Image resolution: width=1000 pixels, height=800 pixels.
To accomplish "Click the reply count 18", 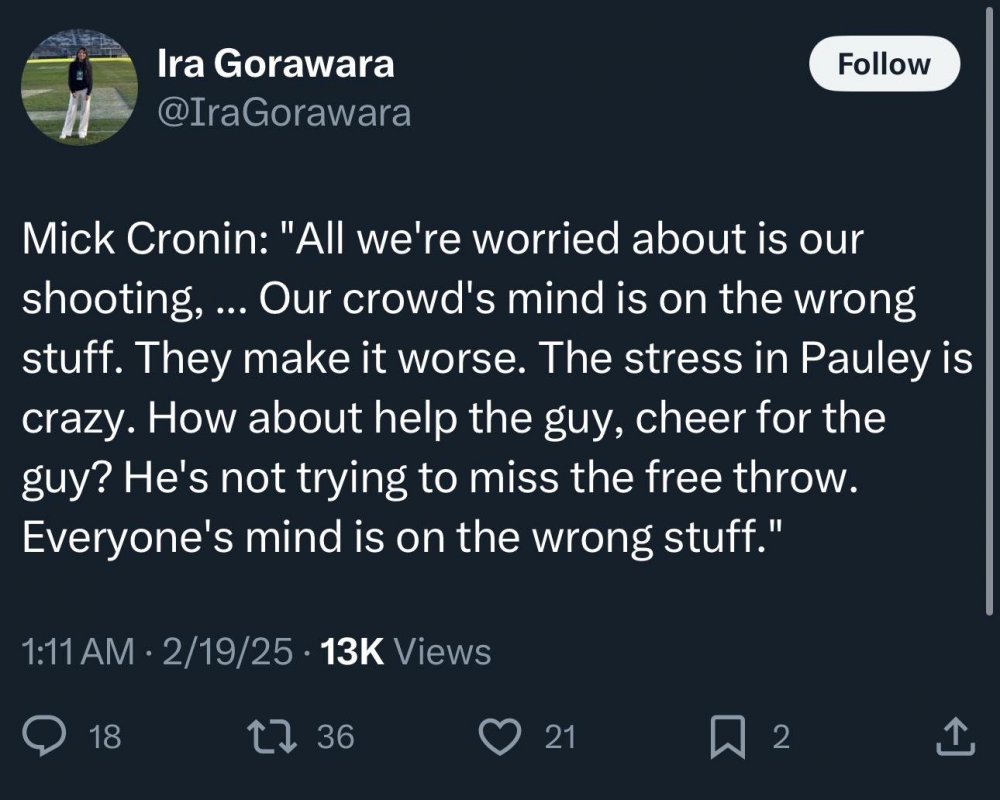I will (105, 738).
